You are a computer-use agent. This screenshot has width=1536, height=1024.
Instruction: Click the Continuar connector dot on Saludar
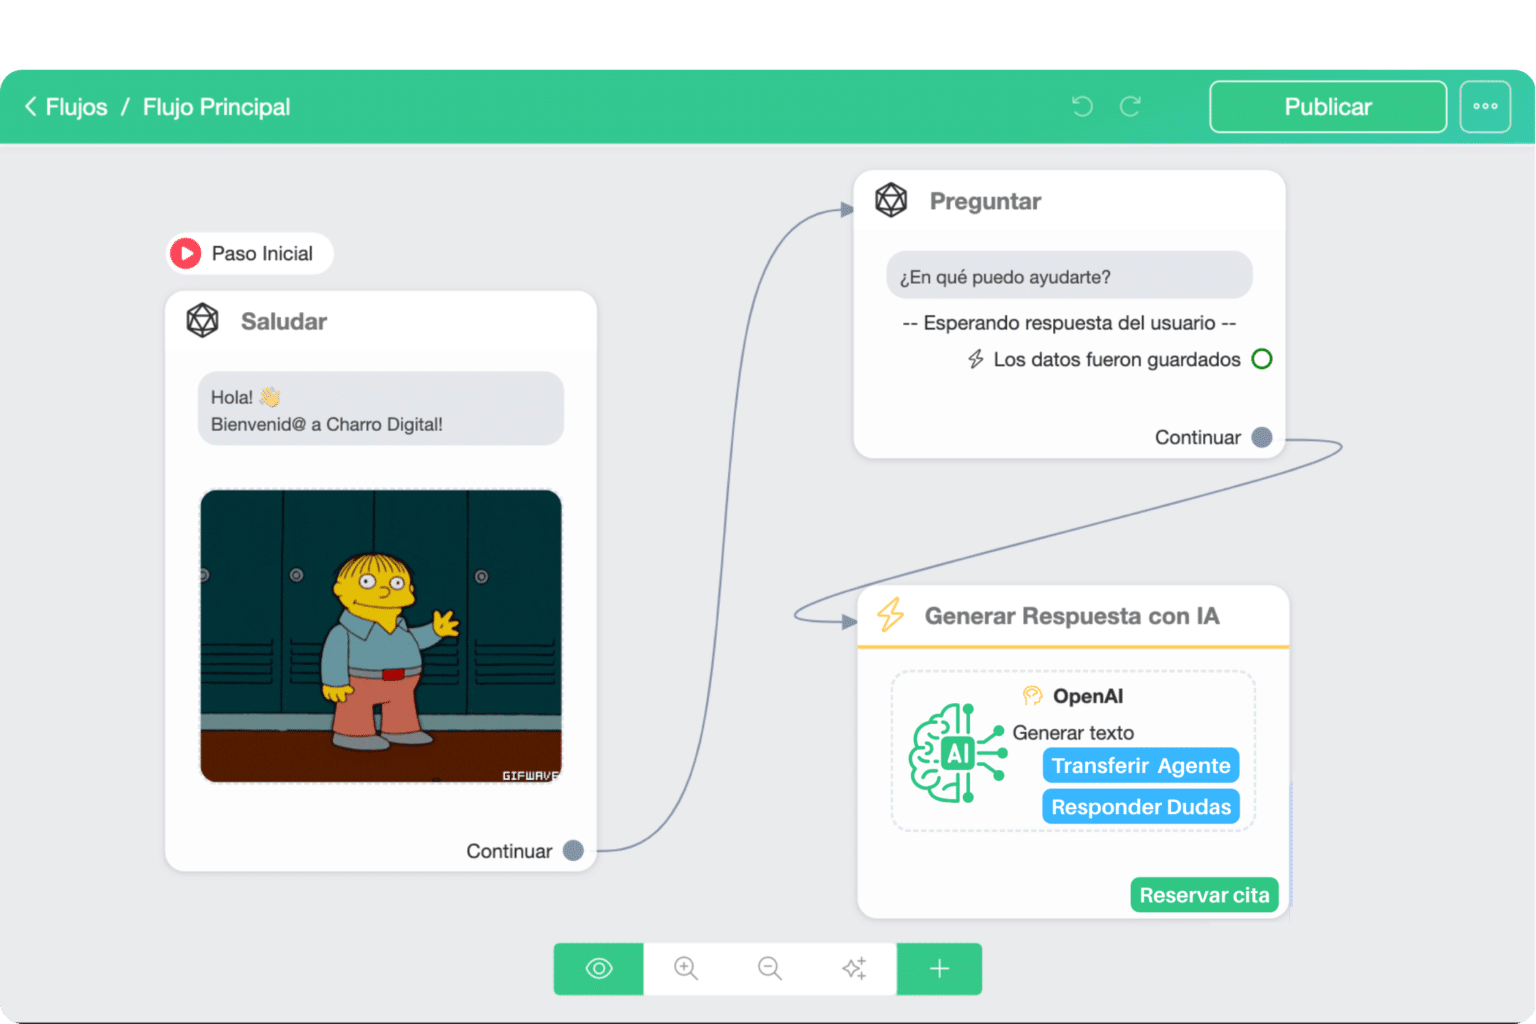pyautogui.click(x=573, y=850)
